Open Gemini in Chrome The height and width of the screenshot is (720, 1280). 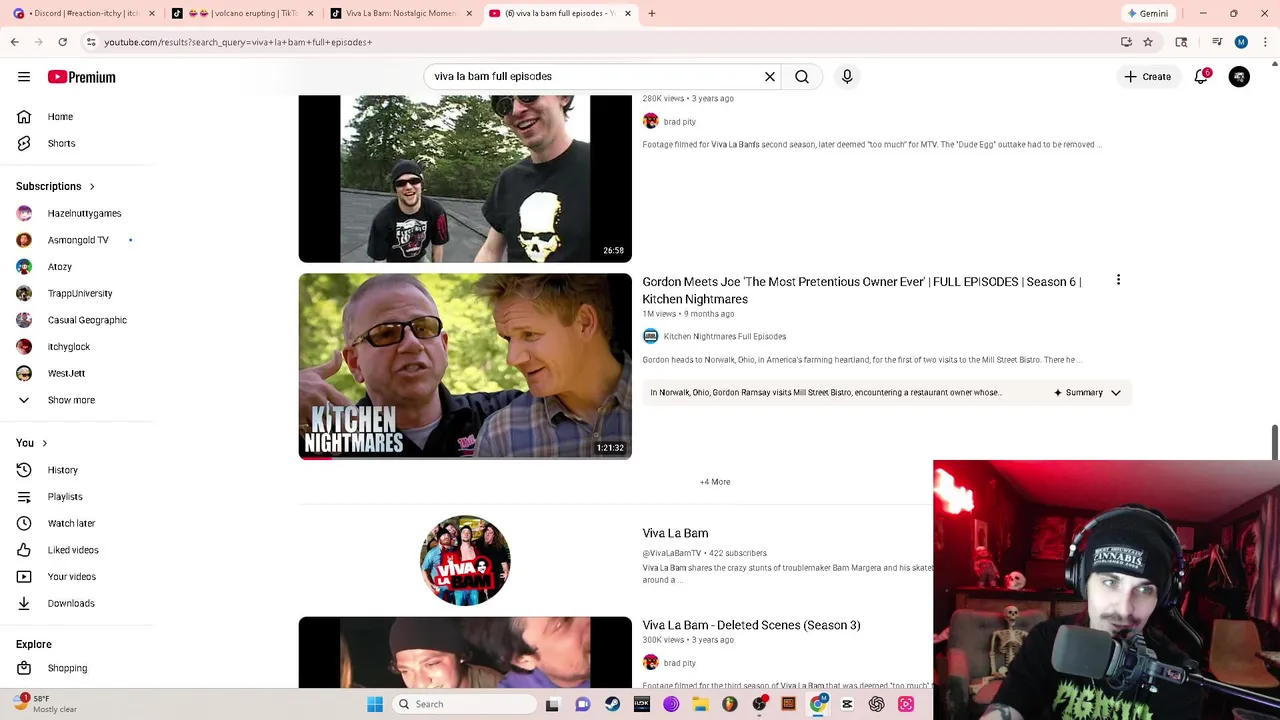pos(1147,13)
